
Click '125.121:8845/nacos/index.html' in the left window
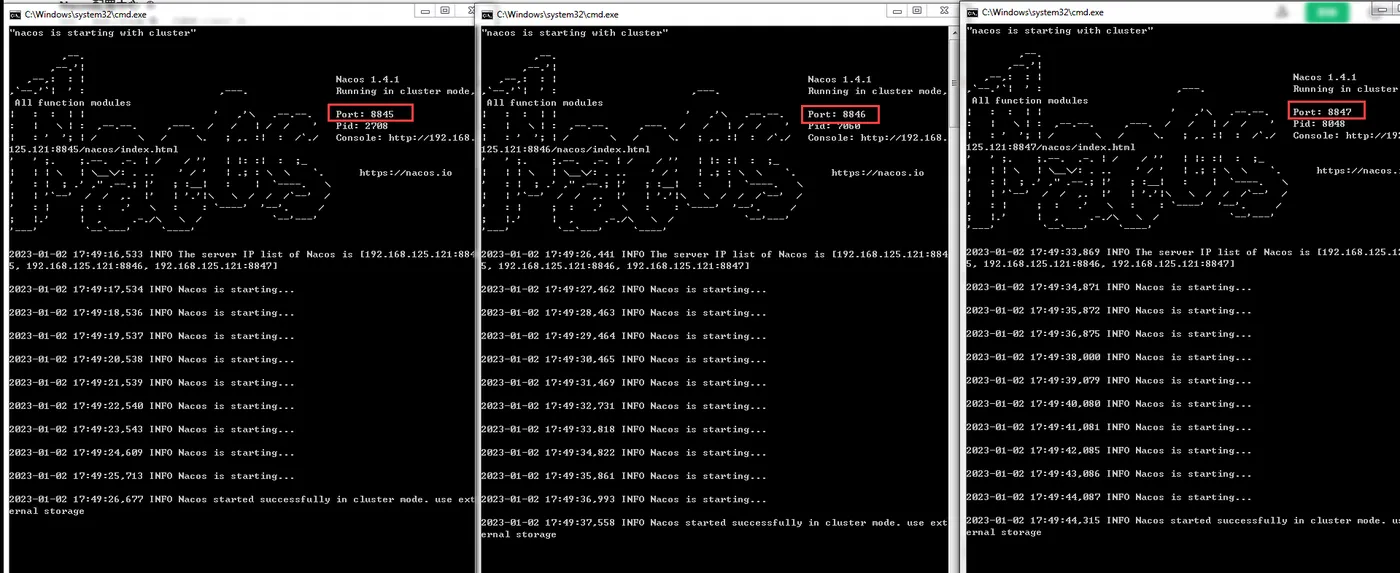(93, 149)
